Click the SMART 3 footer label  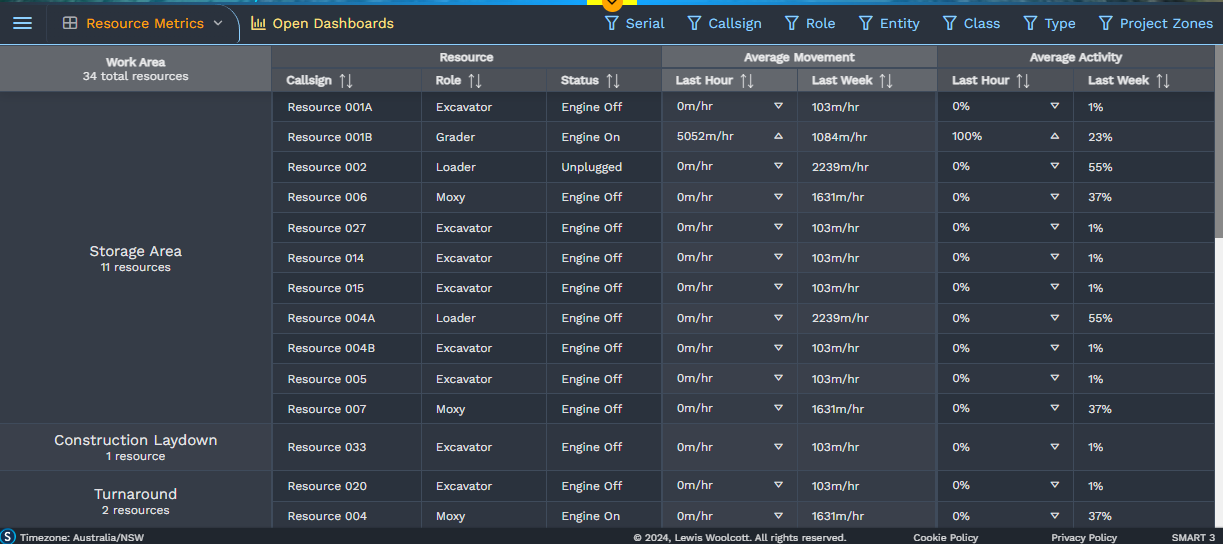[x=1193, y=538]
